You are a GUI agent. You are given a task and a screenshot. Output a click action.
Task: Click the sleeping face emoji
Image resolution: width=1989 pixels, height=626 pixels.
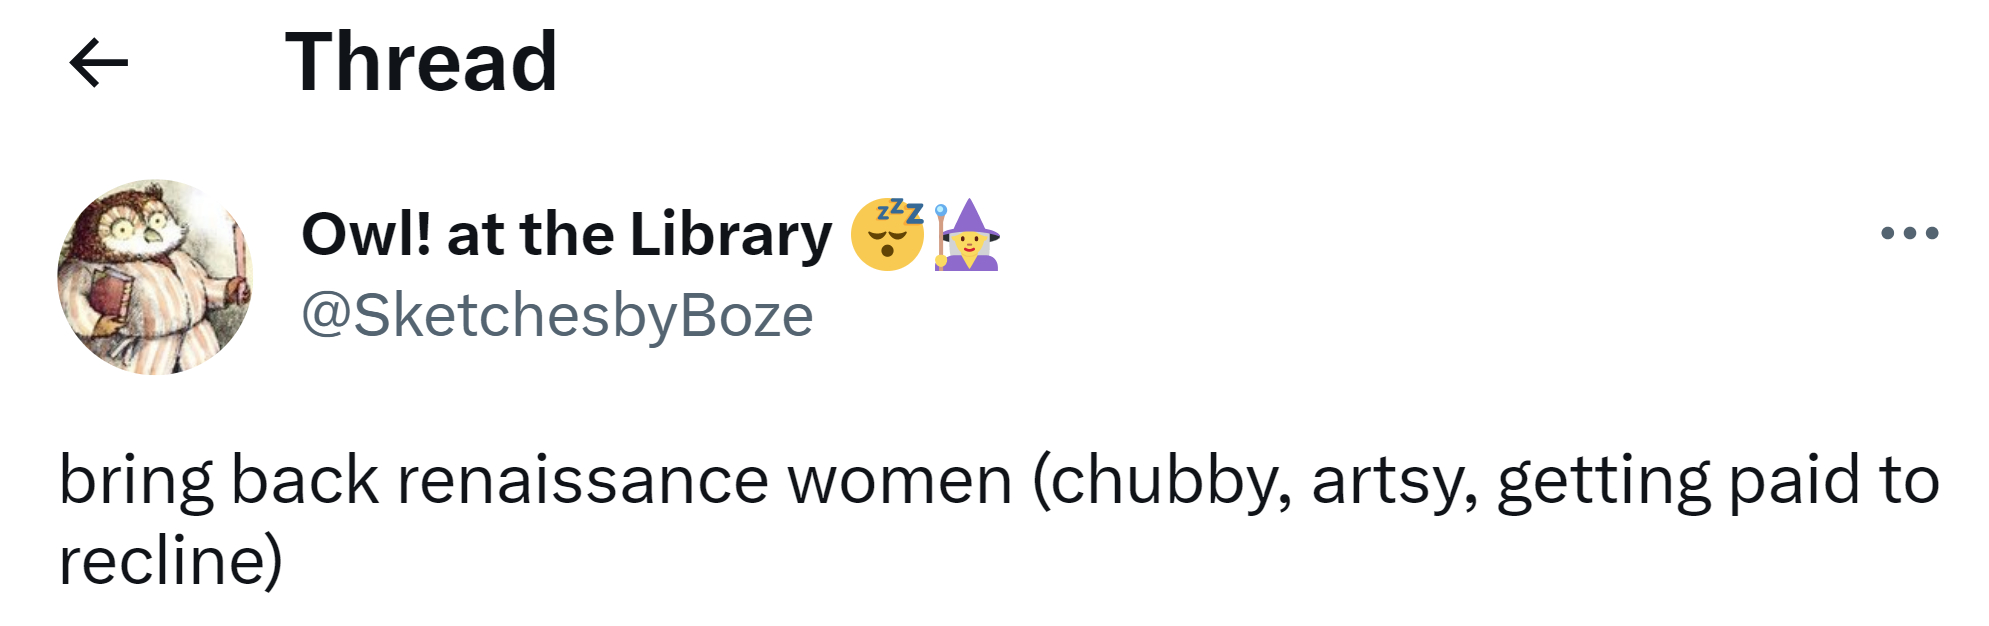[887, 235]
